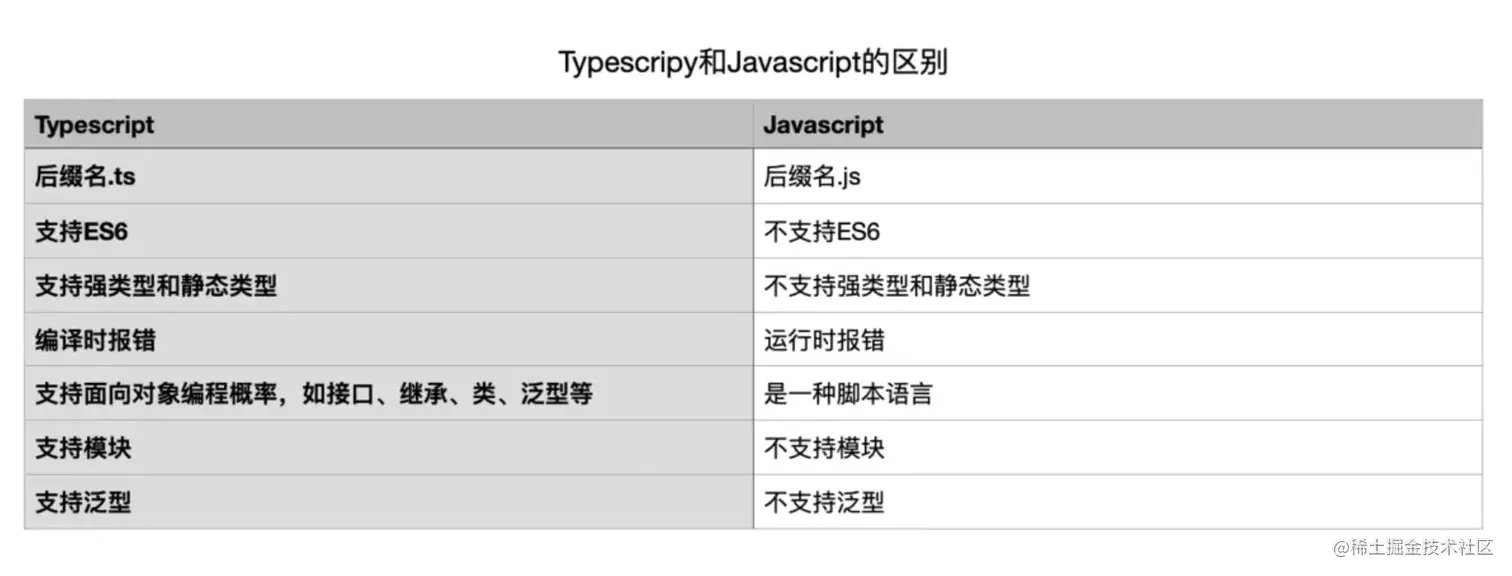This screenshot has width=1512, height=576.
Task: Click the 后缀名.js cell
Action: [x=1118, y=177]
